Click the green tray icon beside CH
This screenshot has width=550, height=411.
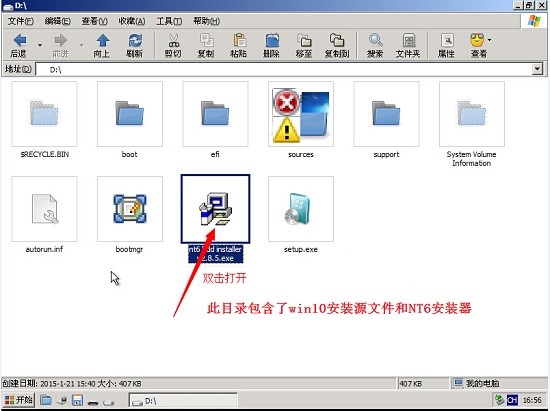(x=499, y=400)
